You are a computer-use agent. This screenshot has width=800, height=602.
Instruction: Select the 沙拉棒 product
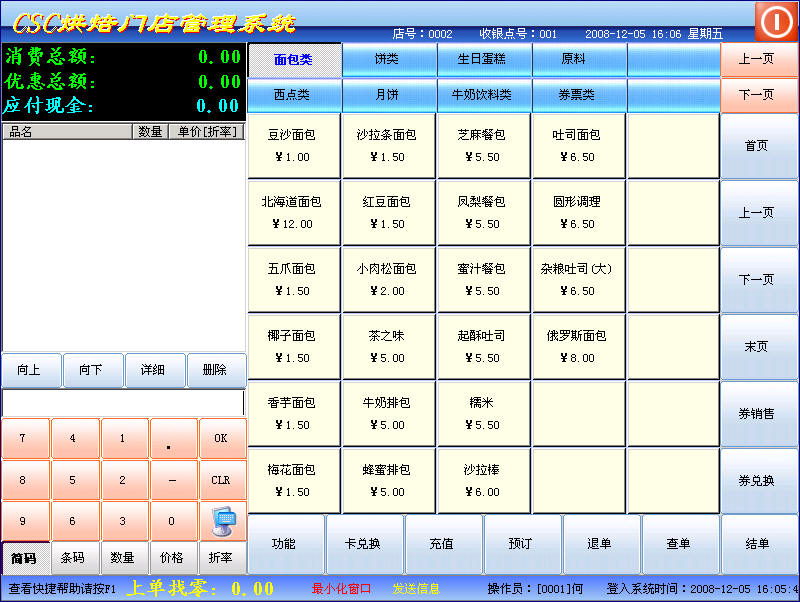[484, 481]
